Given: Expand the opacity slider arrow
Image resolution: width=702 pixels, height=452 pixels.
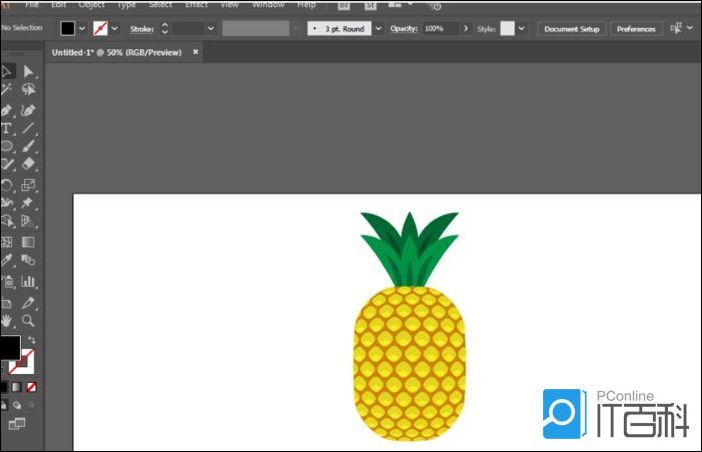Looking at the screenshot, I should tap(466, 29).
